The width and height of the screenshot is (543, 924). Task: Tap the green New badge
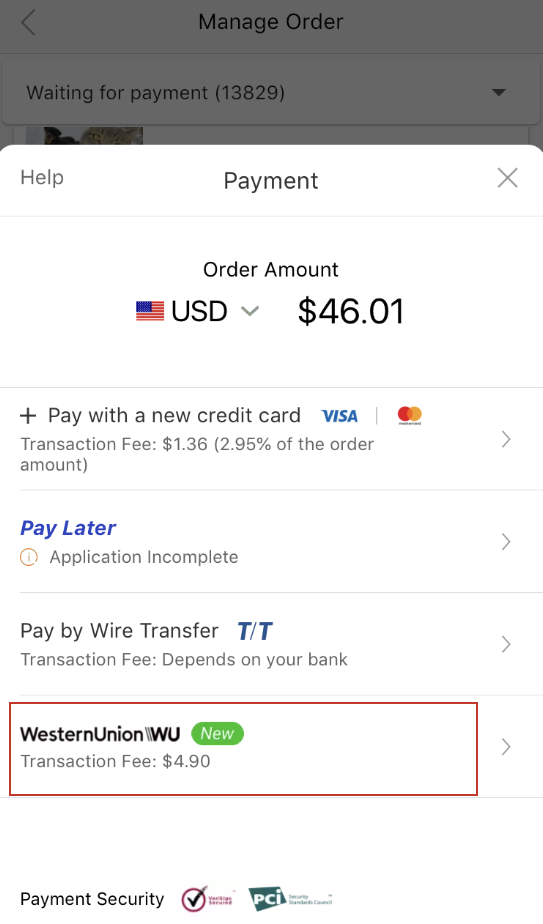pos(218,734)
